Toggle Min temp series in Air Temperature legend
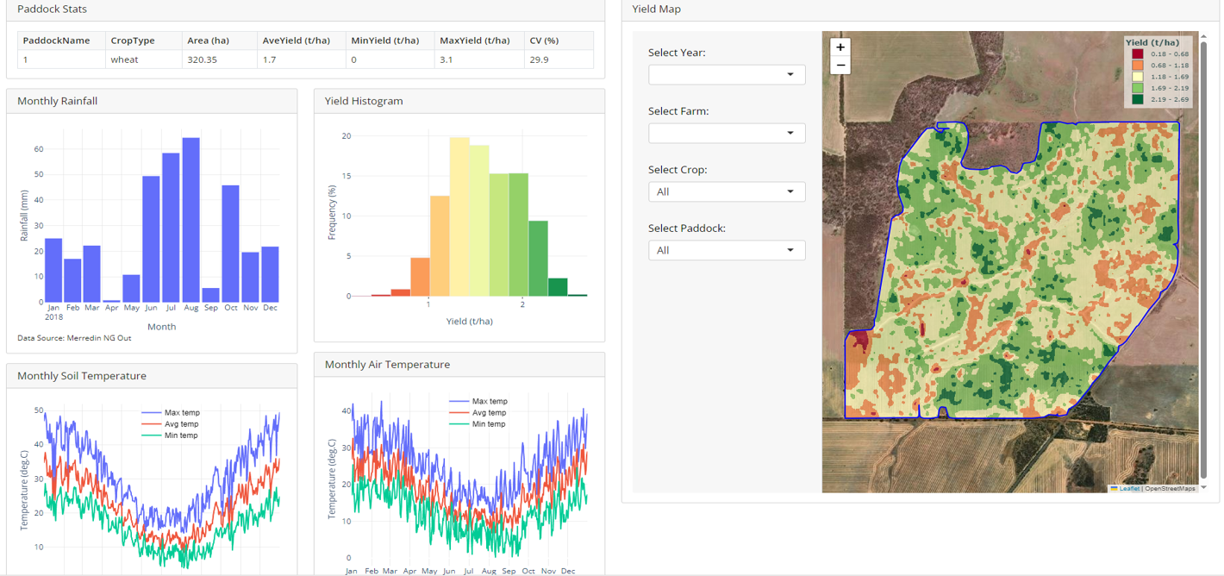 click(488, 424)
